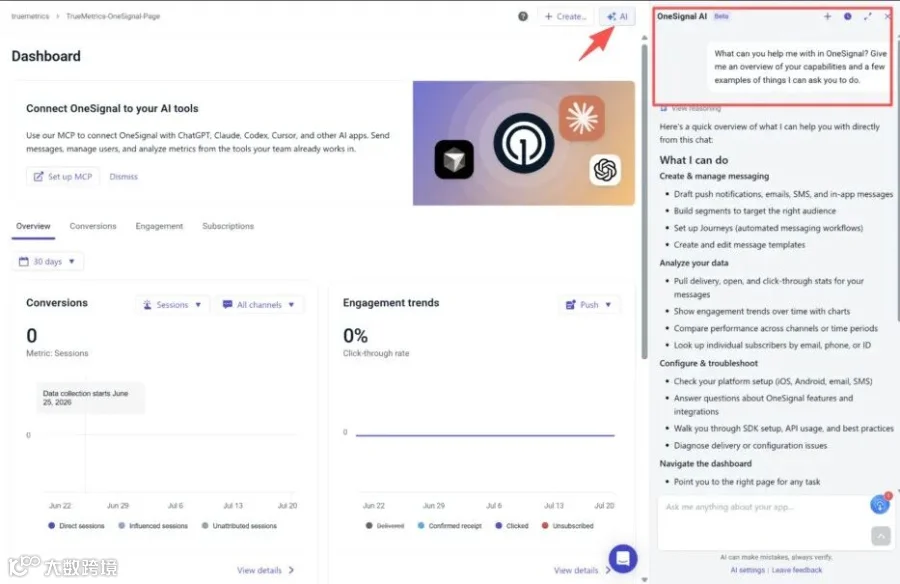Screen dimensions: 900x584
Task: Click the send arrow button in chat
Action: (x=880, y=536)
